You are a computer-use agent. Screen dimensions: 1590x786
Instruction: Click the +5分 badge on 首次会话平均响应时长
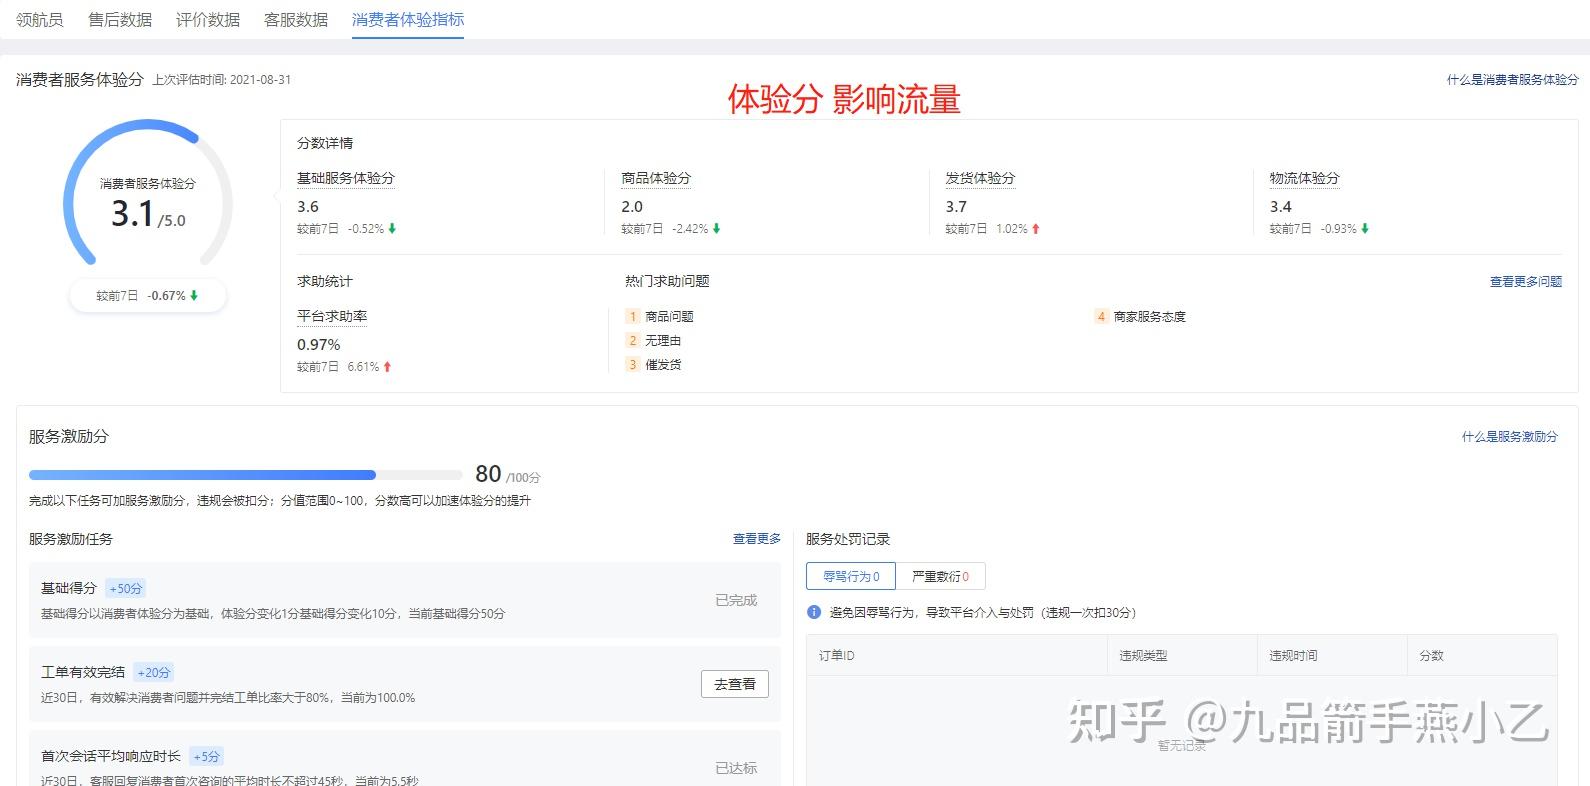tap(206, 757)
